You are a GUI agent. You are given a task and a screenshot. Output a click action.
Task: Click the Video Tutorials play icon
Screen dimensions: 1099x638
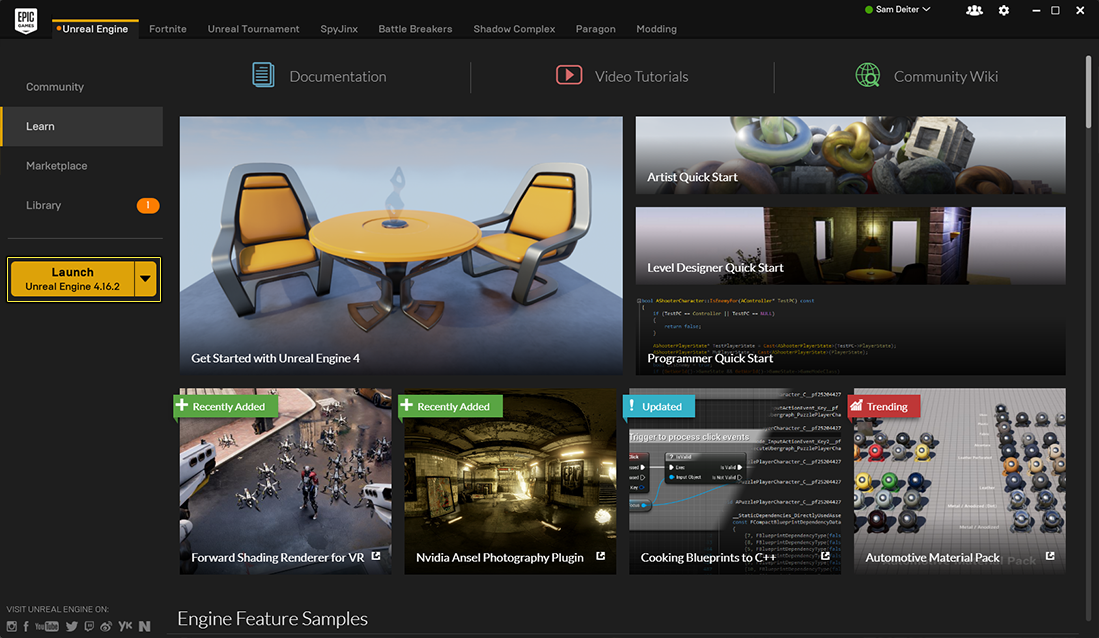569,75
